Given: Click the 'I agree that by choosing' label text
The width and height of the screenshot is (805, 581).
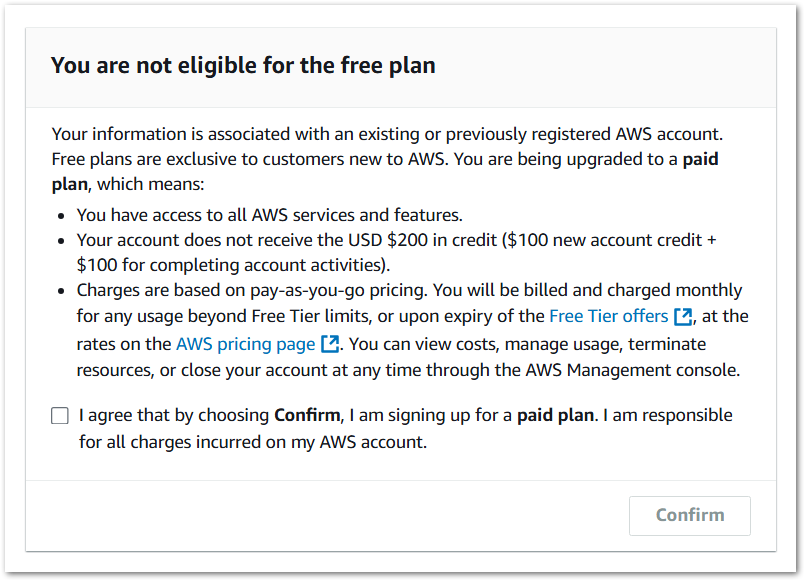Looking at the screenshot, I should pos(174,415).
